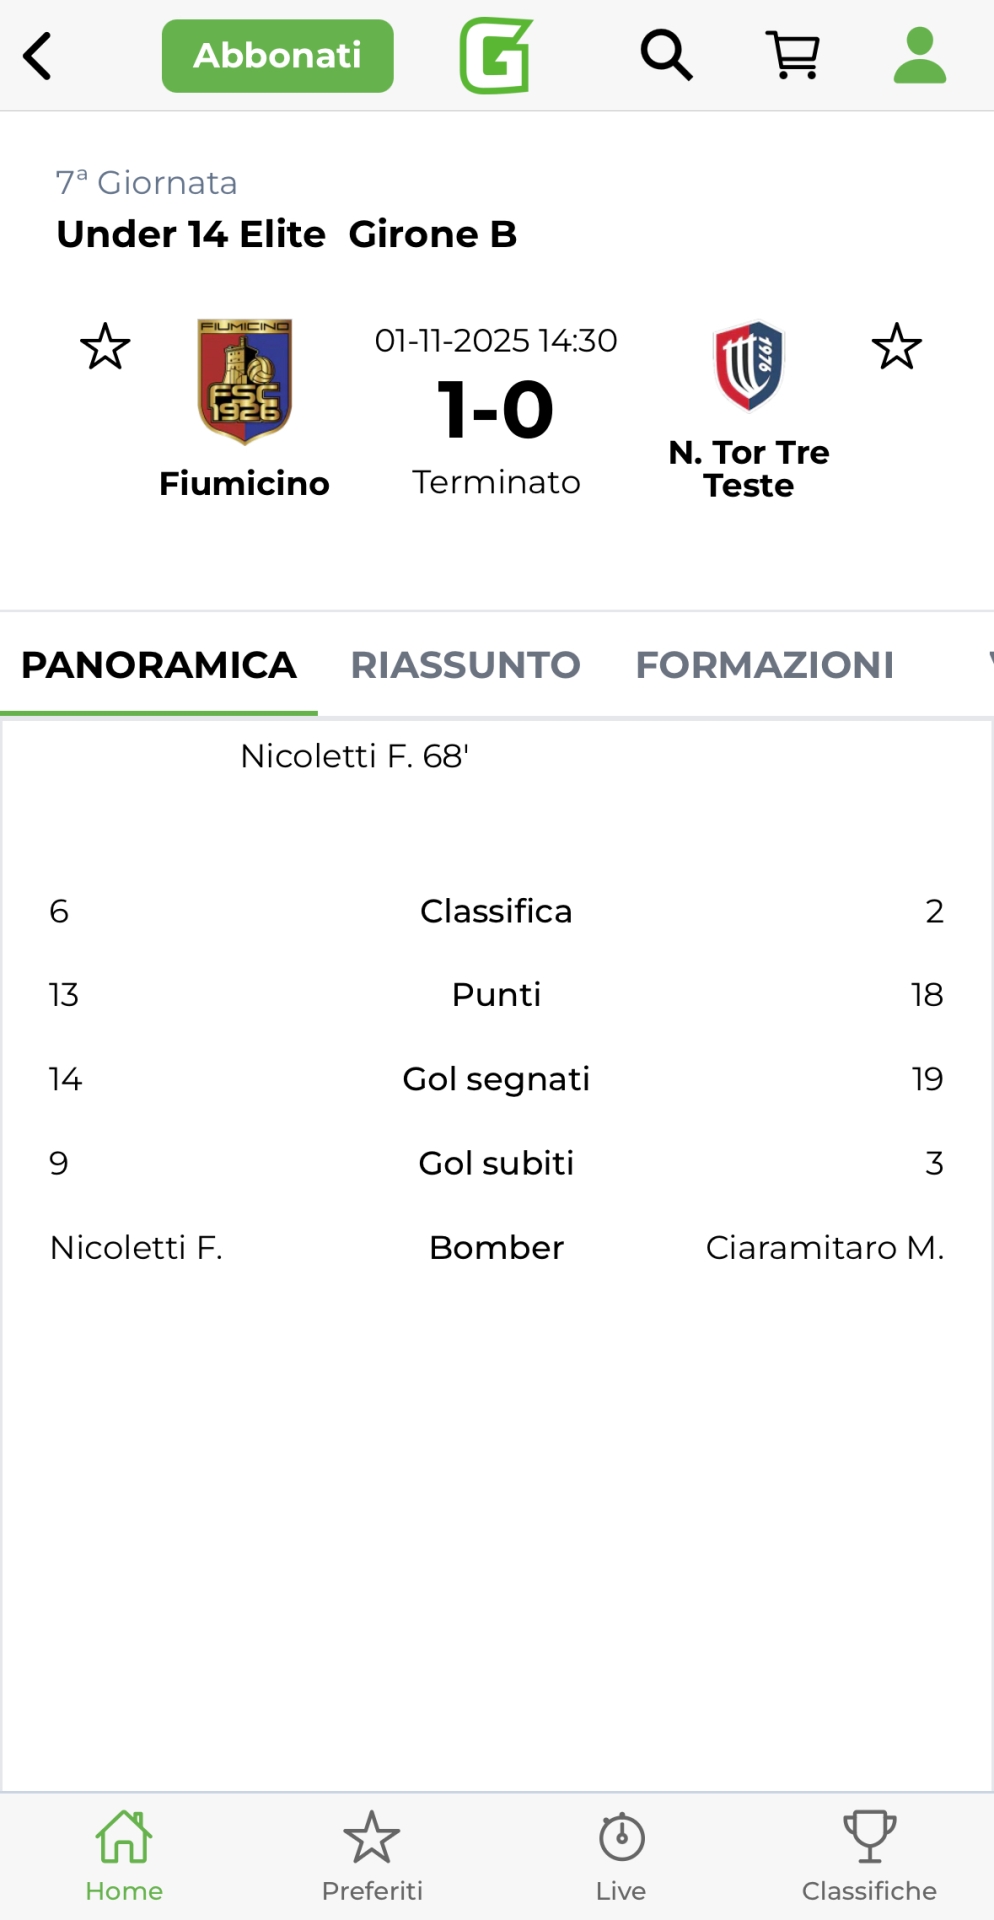Screen dimensions: 994x1920
Task: Tap the back arrow icon
Action: (x=38, y=56)
